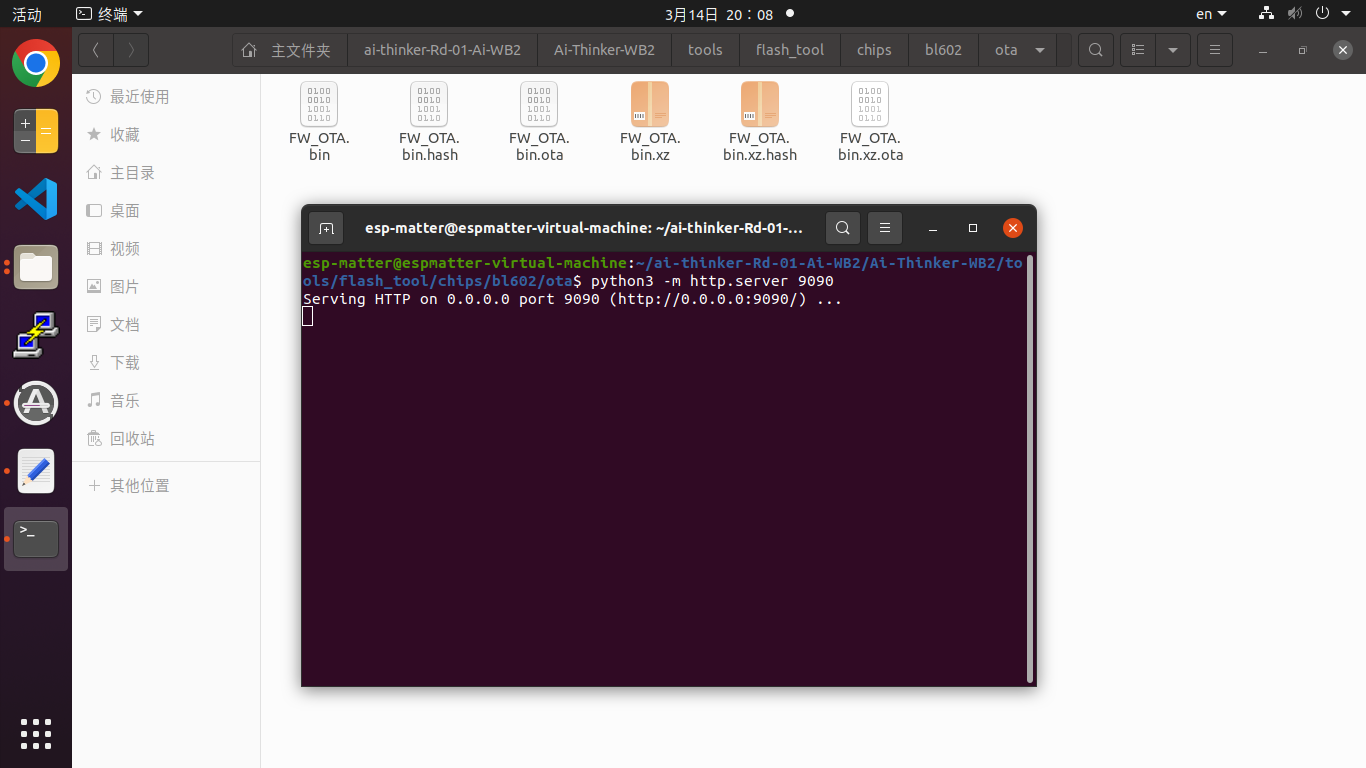This screenshot has width=1366, height=768.
Task: Open the en input source menu
Action: (1211, 14)
